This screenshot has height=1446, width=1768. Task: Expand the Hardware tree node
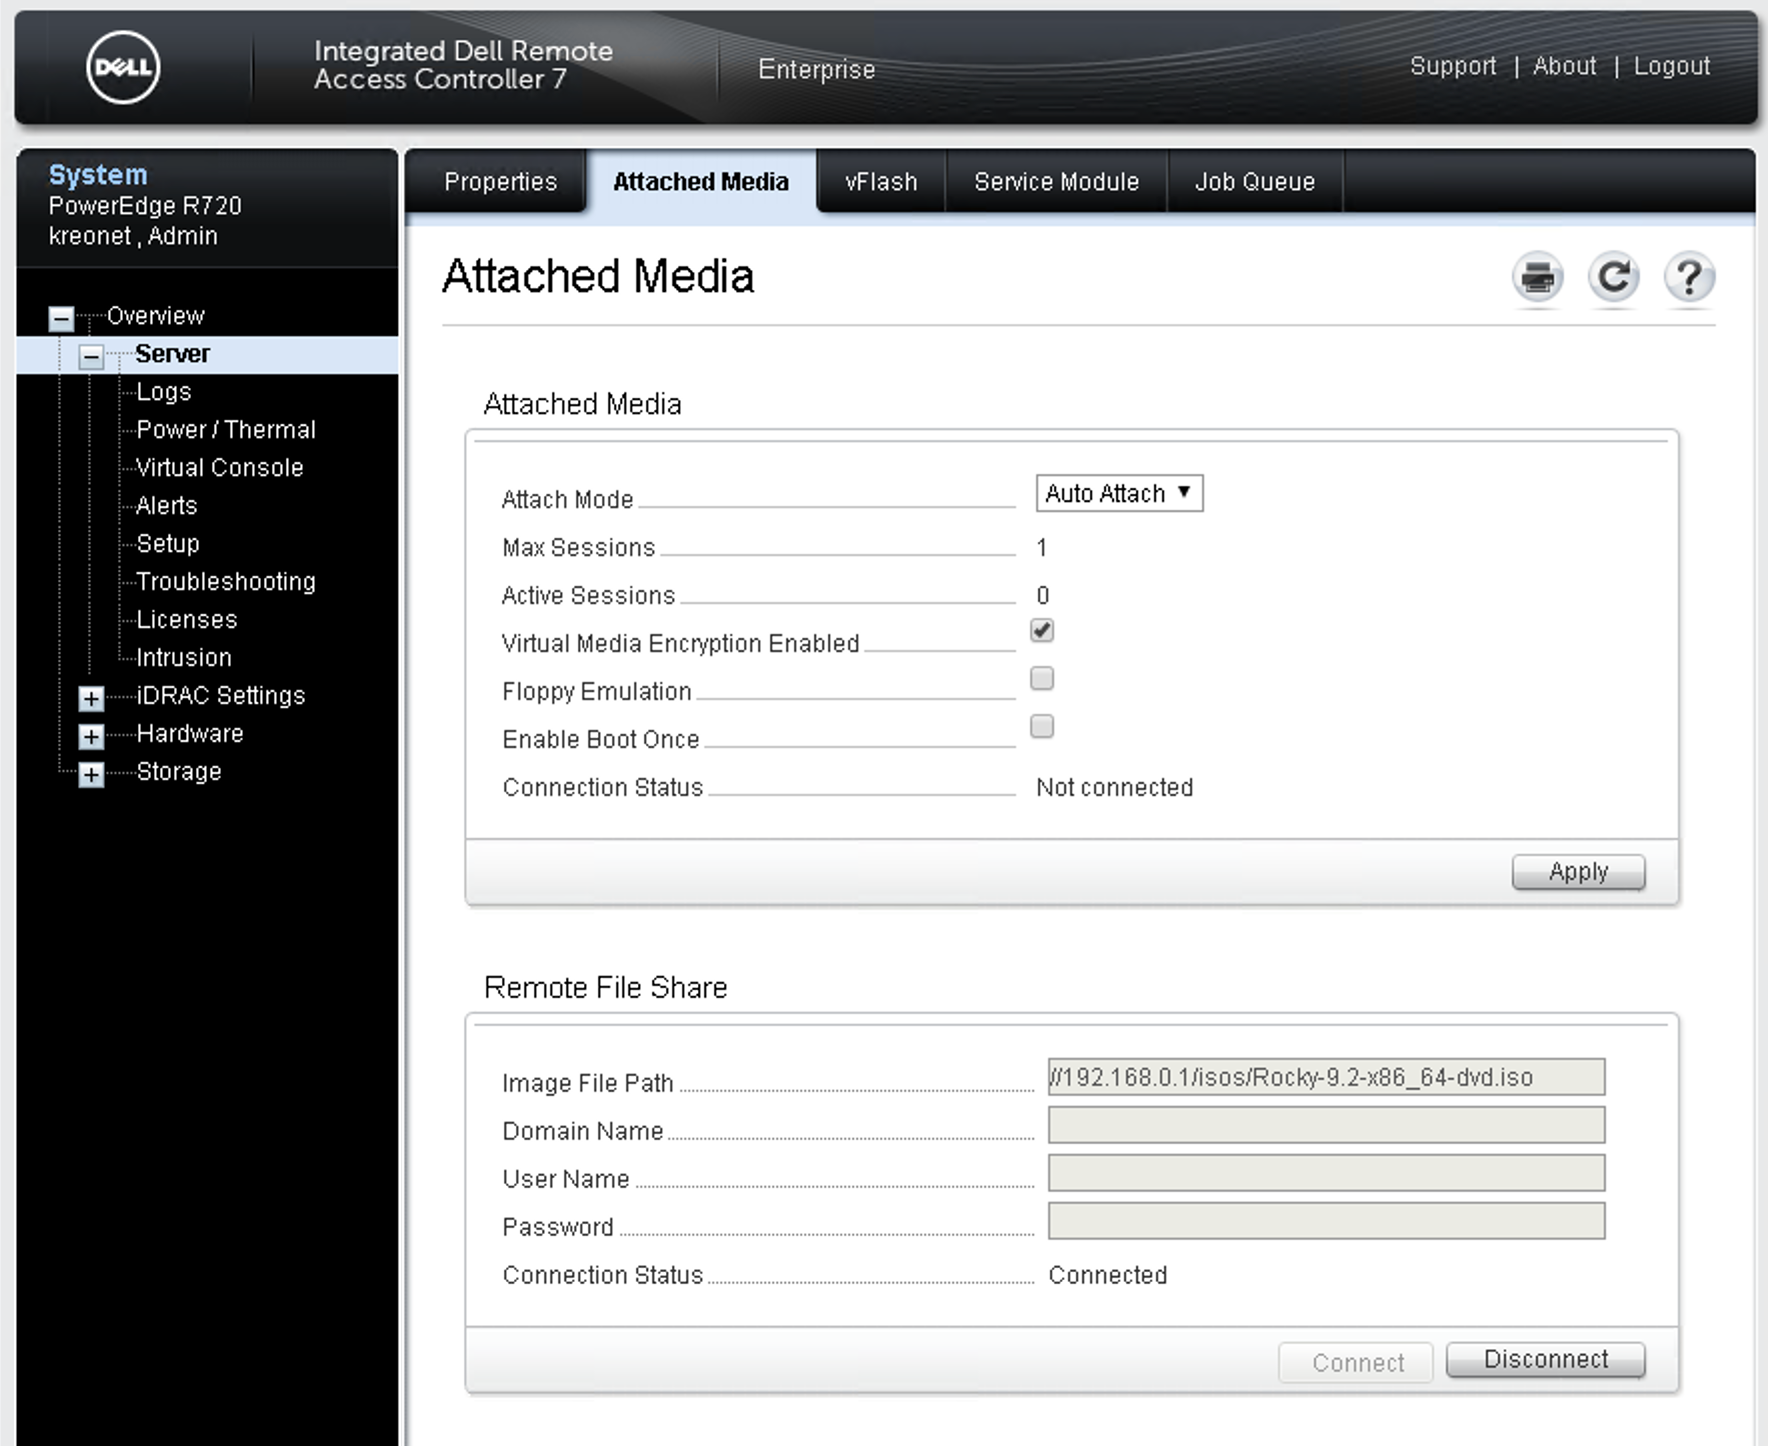(91, 736)
